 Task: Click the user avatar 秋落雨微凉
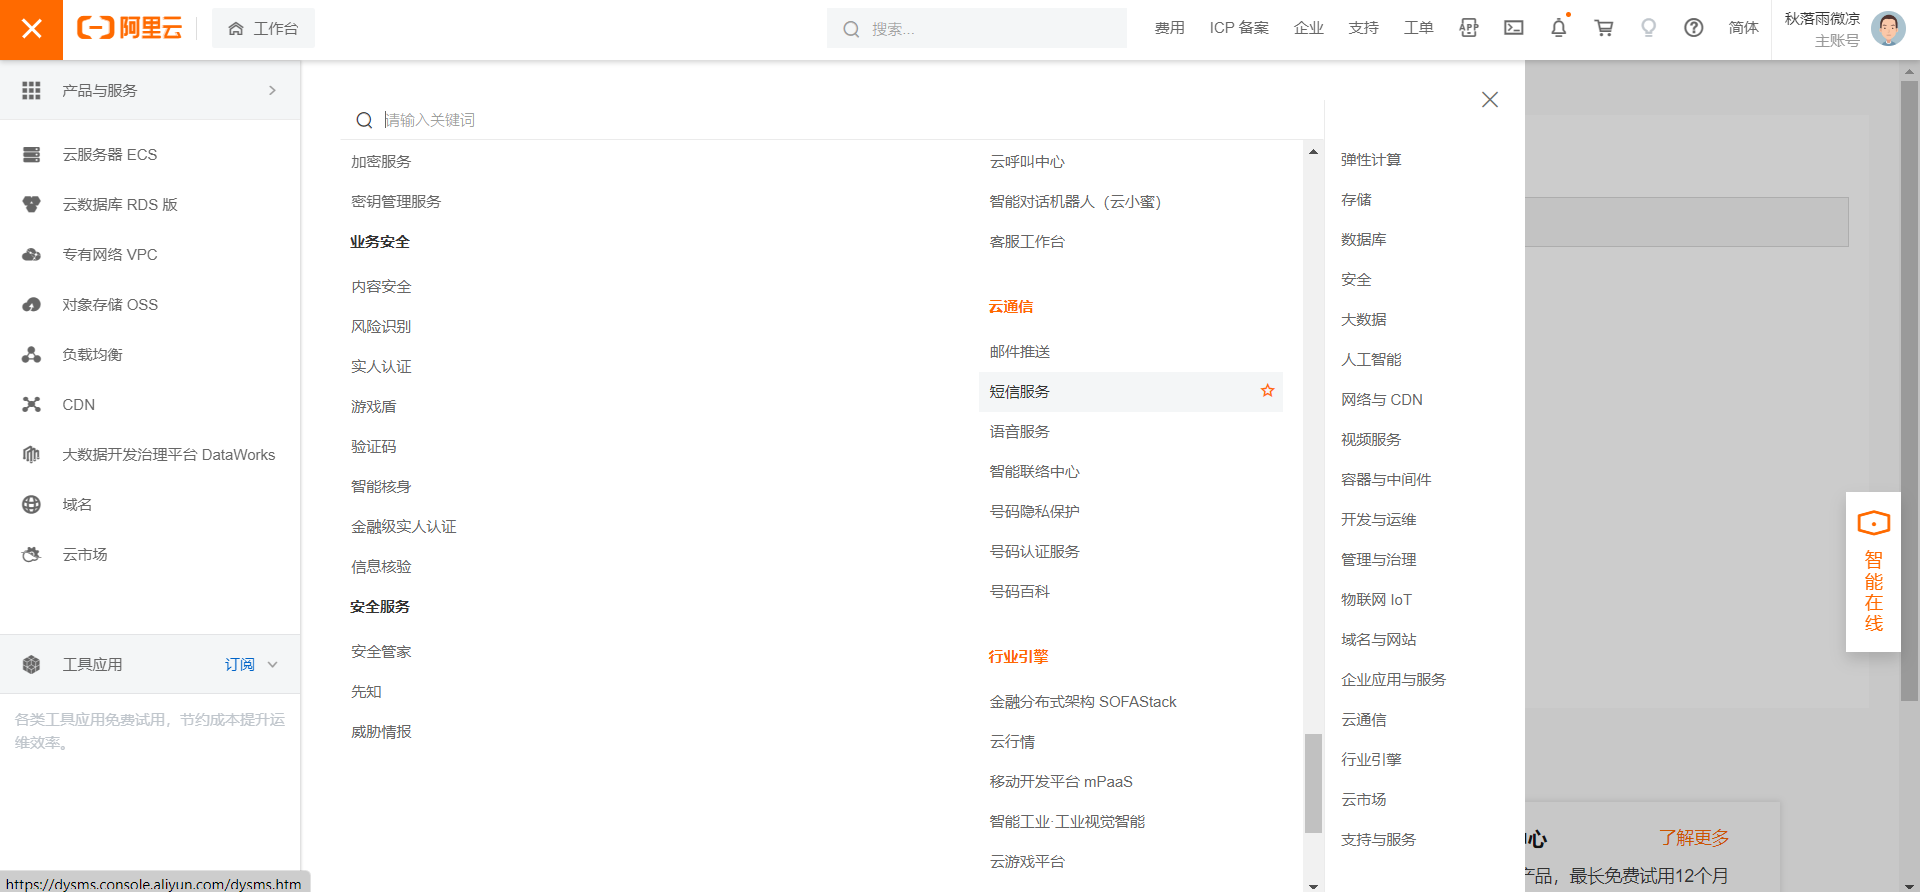1888,28
